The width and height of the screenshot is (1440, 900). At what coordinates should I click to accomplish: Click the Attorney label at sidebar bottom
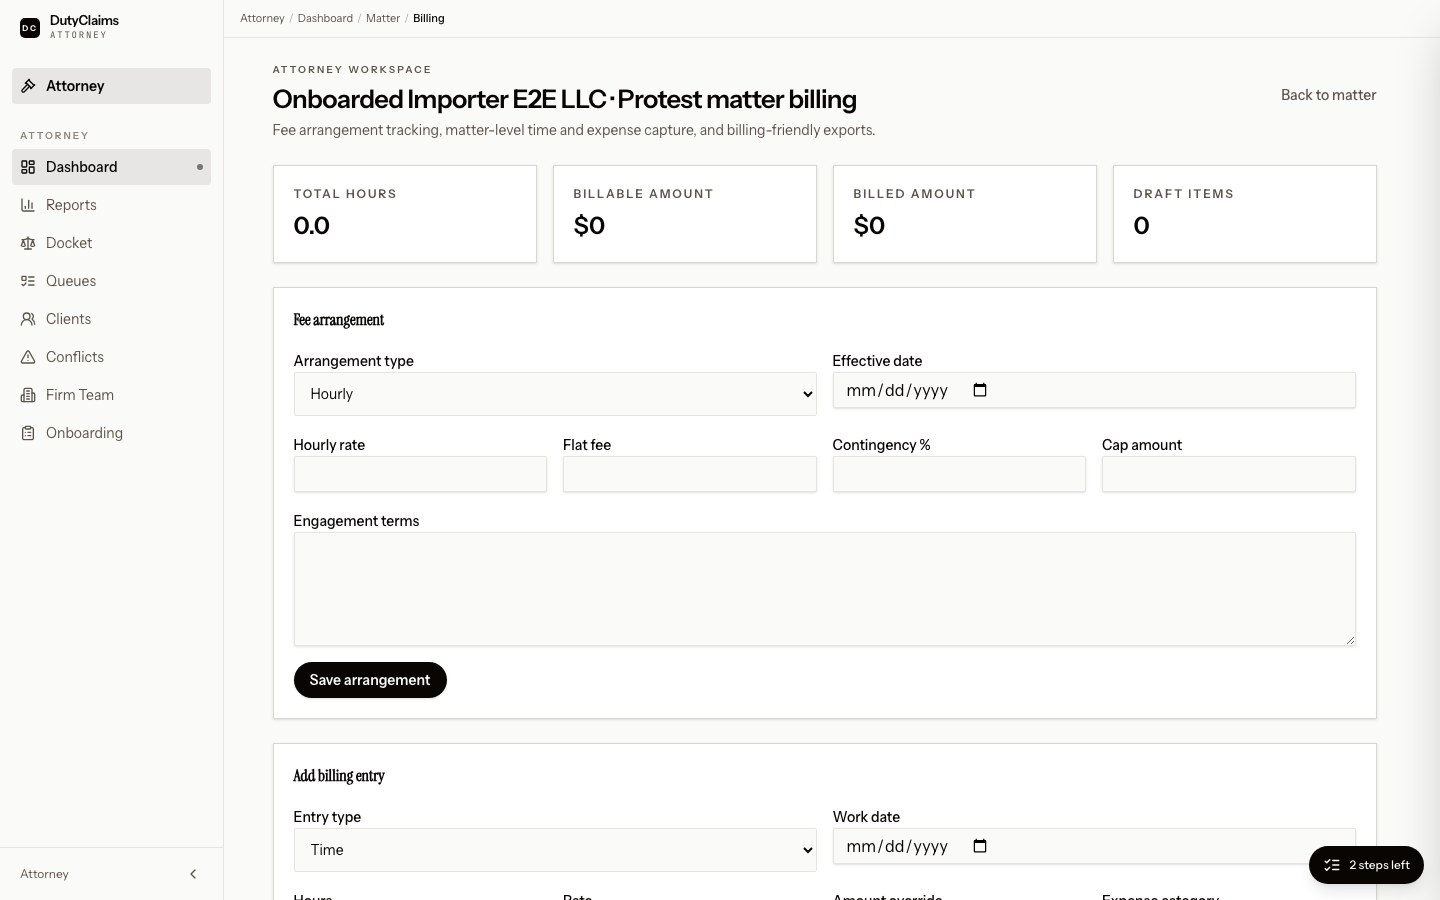pos(45,874)
